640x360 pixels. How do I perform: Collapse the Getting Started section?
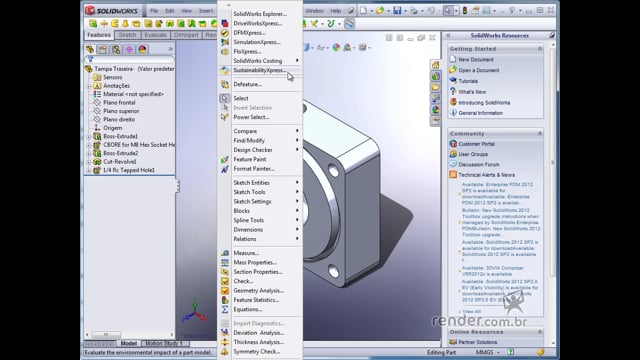540,49
